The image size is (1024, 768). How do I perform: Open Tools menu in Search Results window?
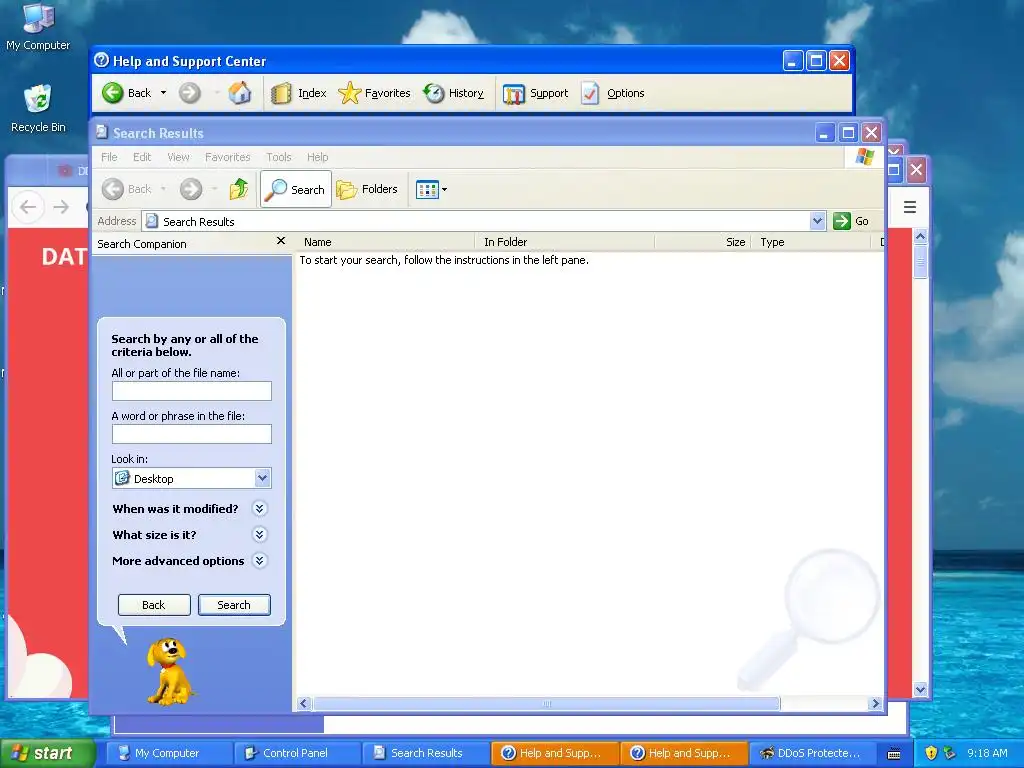279,157
